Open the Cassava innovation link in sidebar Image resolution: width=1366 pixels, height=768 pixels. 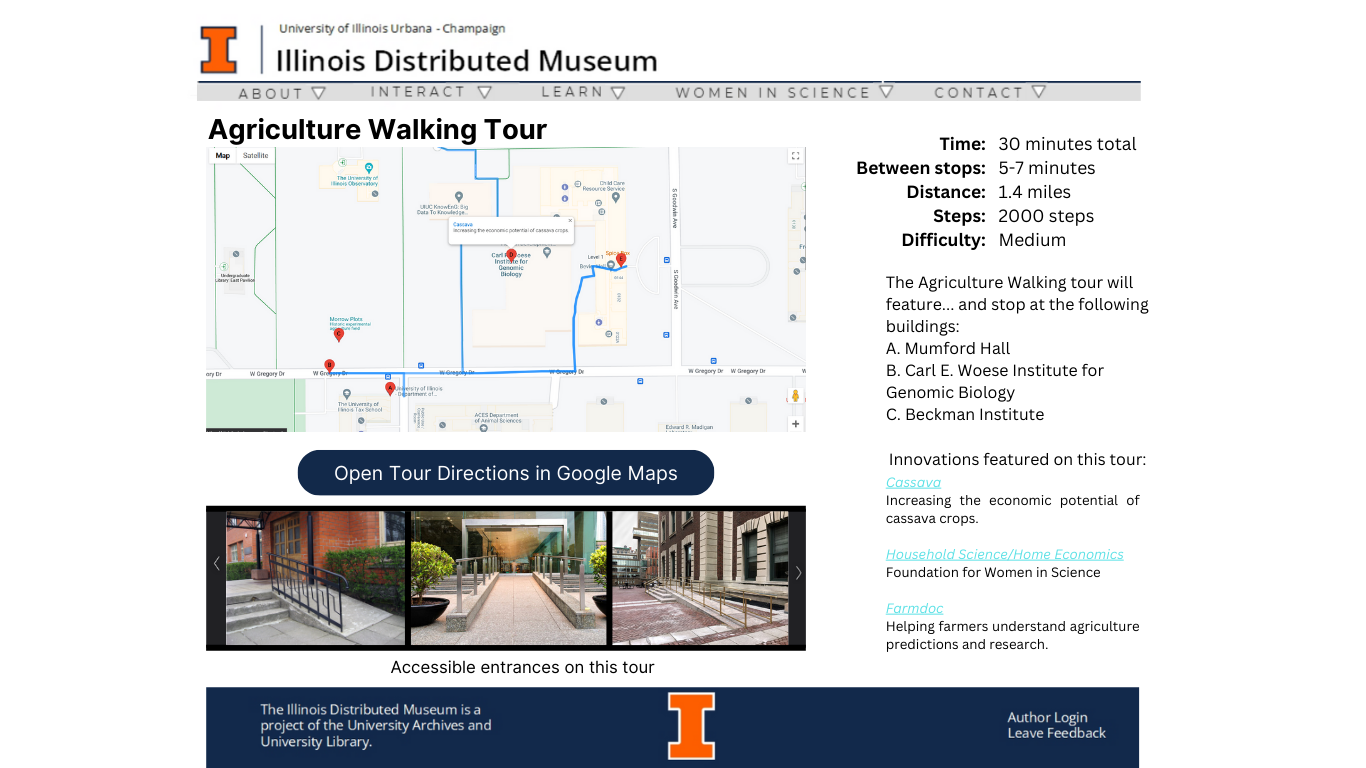point(913,483)
